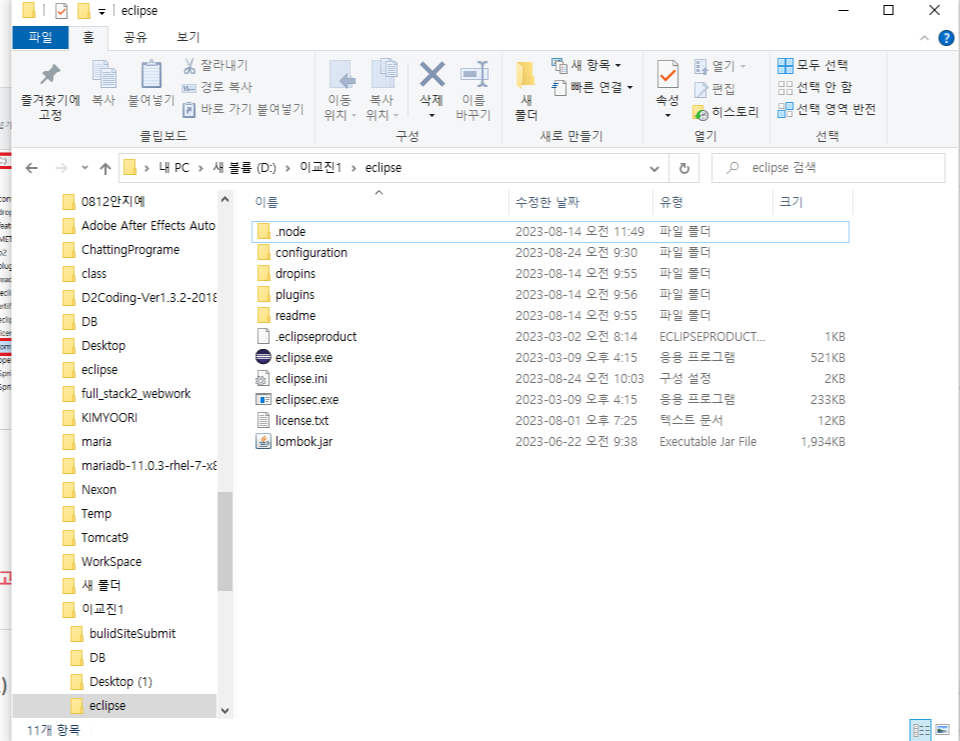The image size is (960, 741).
Task: Create 새 폴더 (New folder)
Action: [x=525, y=90]
